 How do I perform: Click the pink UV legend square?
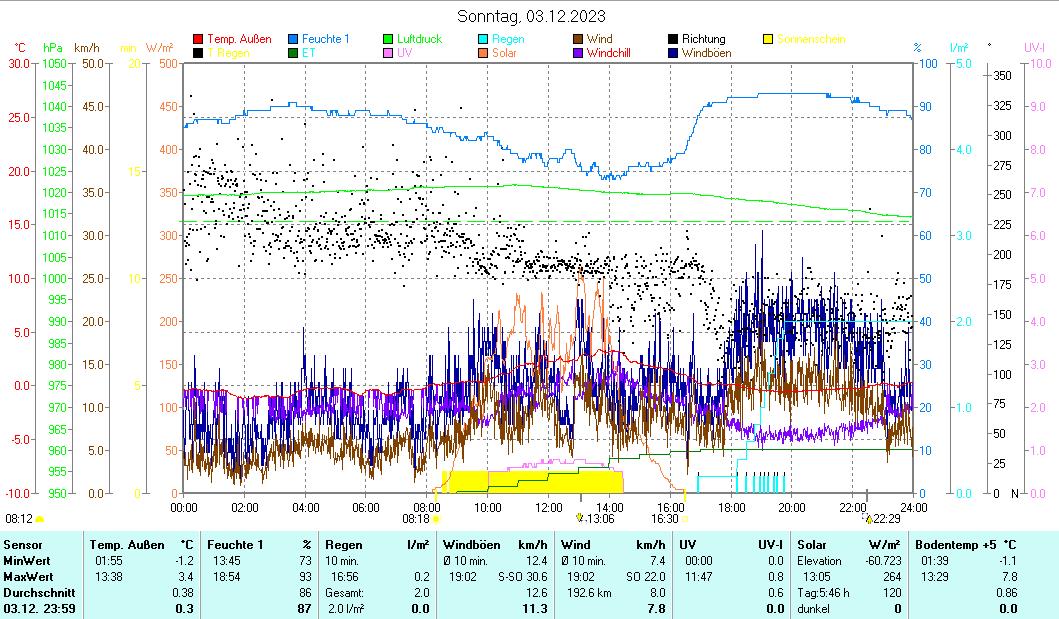pyautogui.click(x=390, y=52)
